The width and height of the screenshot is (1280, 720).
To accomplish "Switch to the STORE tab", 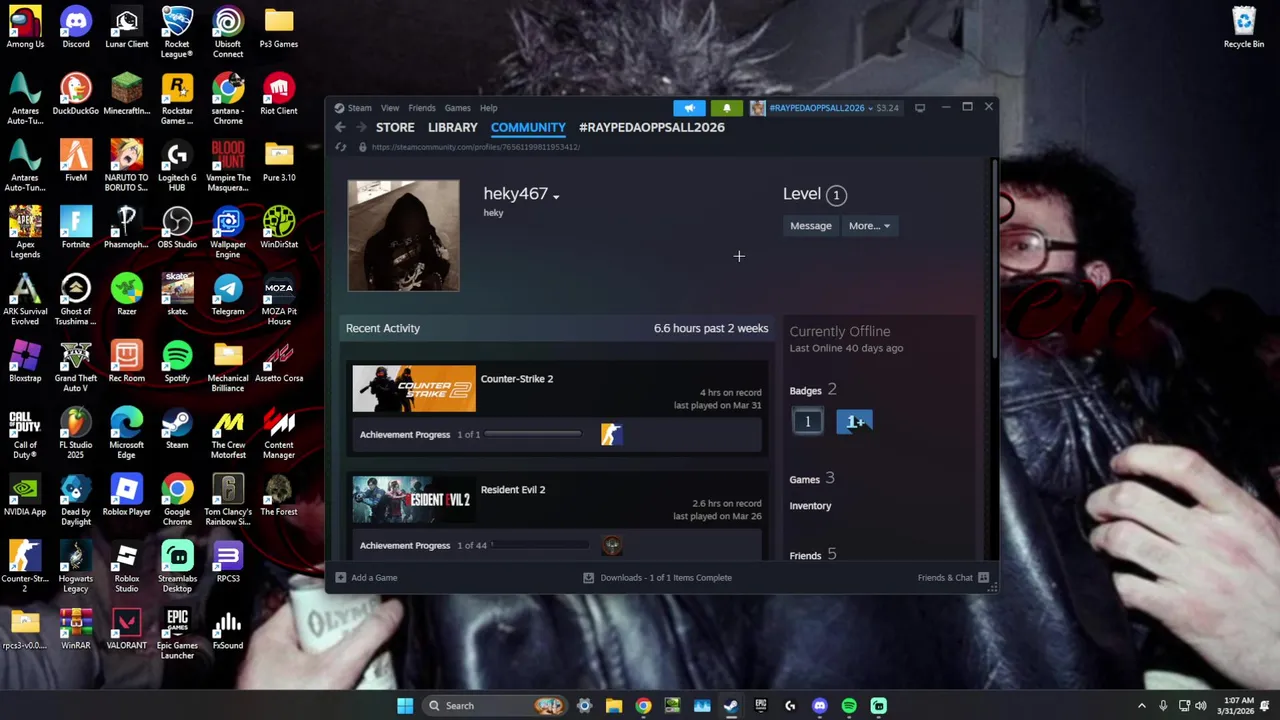I will click(x=395, y=127).
